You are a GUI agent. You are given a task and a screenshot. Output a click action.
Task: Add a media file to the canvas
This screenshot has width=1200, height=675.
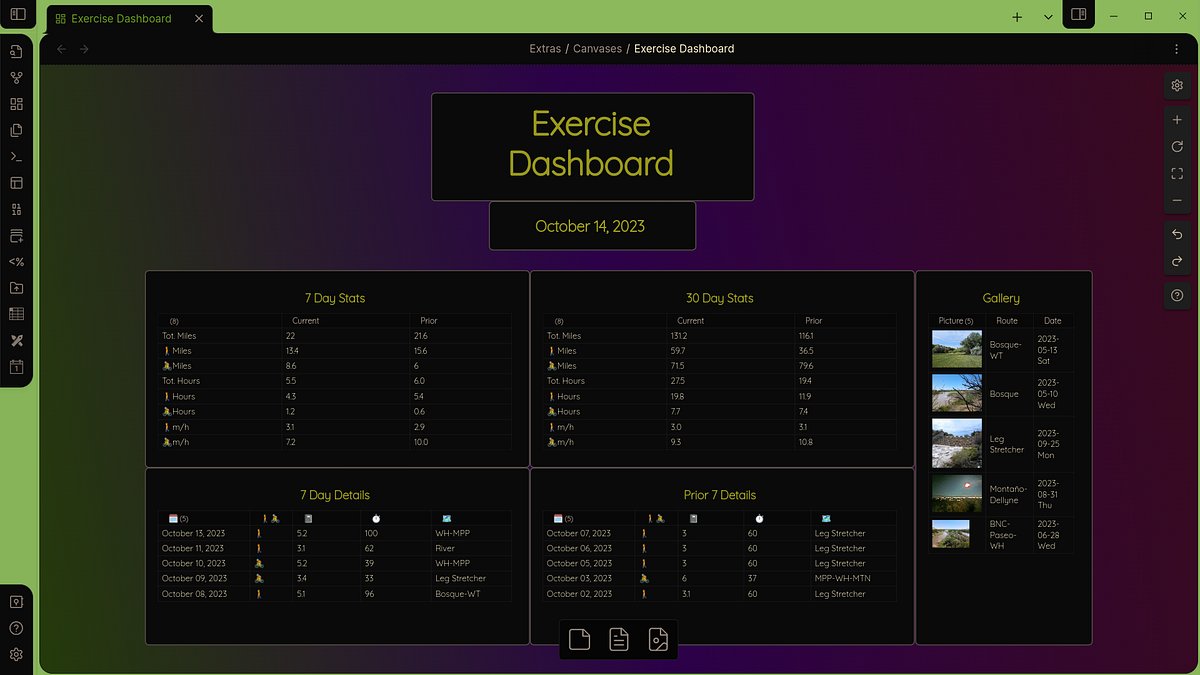click(658, 639)
